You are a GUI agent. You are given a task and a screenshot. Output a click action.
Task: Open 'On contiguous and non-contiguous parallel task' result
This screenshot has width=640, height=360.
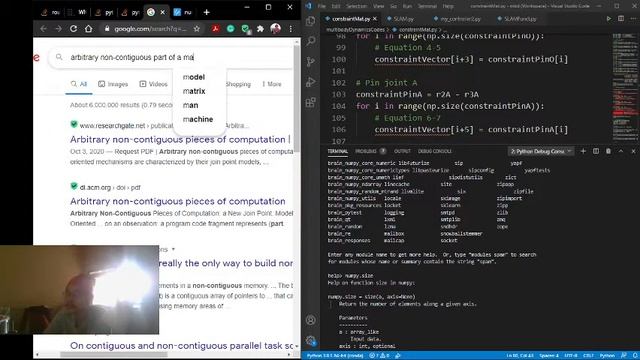tap(181, 346)
